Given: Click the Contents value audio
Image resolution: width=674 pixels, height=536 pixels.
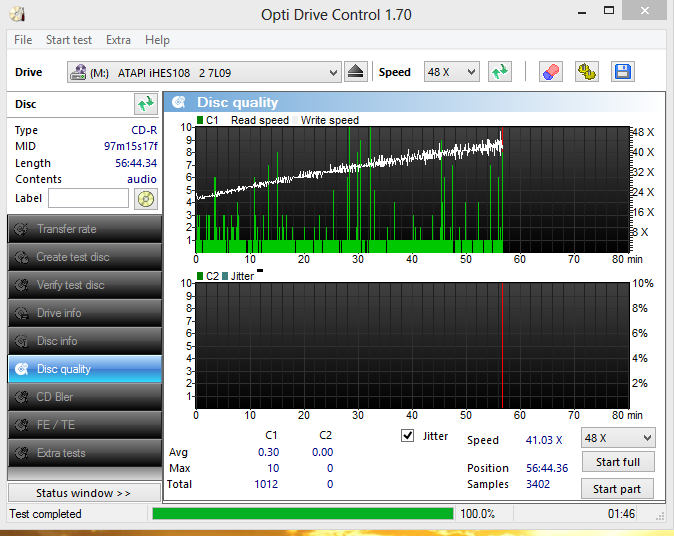Looking at the screenshot, I should click(x=142, y=179).
